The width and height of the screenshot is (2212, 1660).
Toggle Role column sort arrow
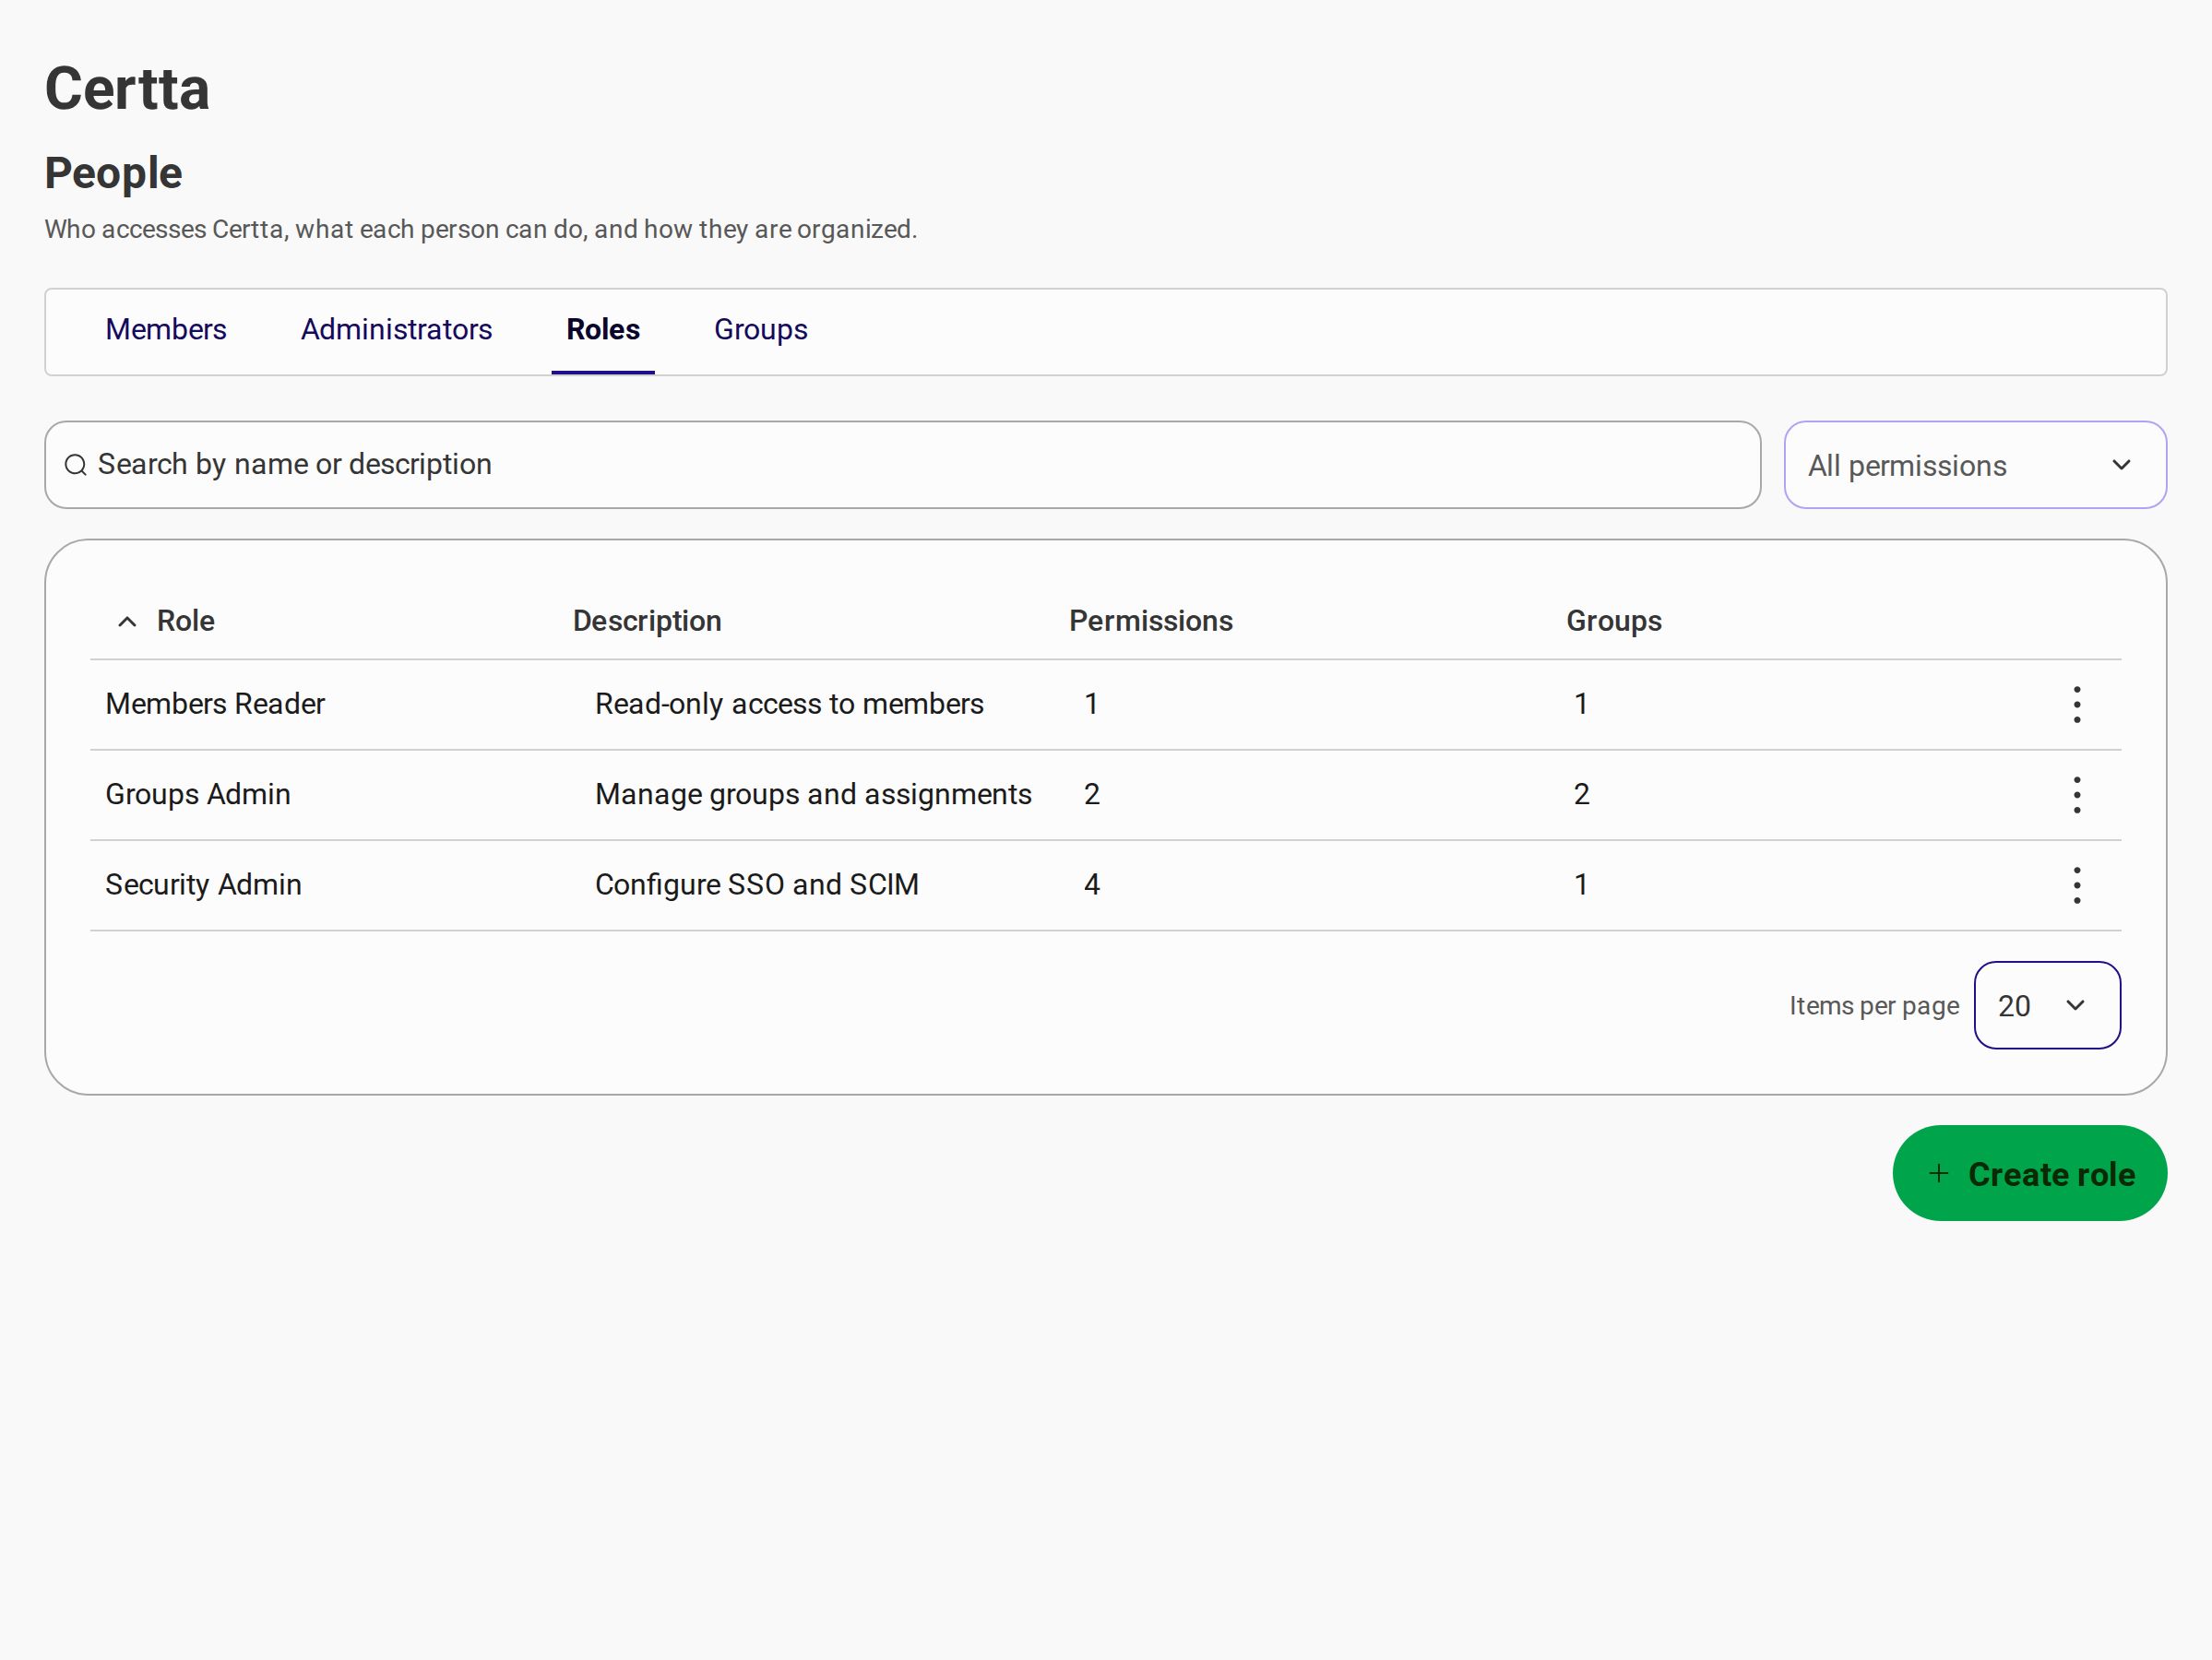tap(127, 622)
